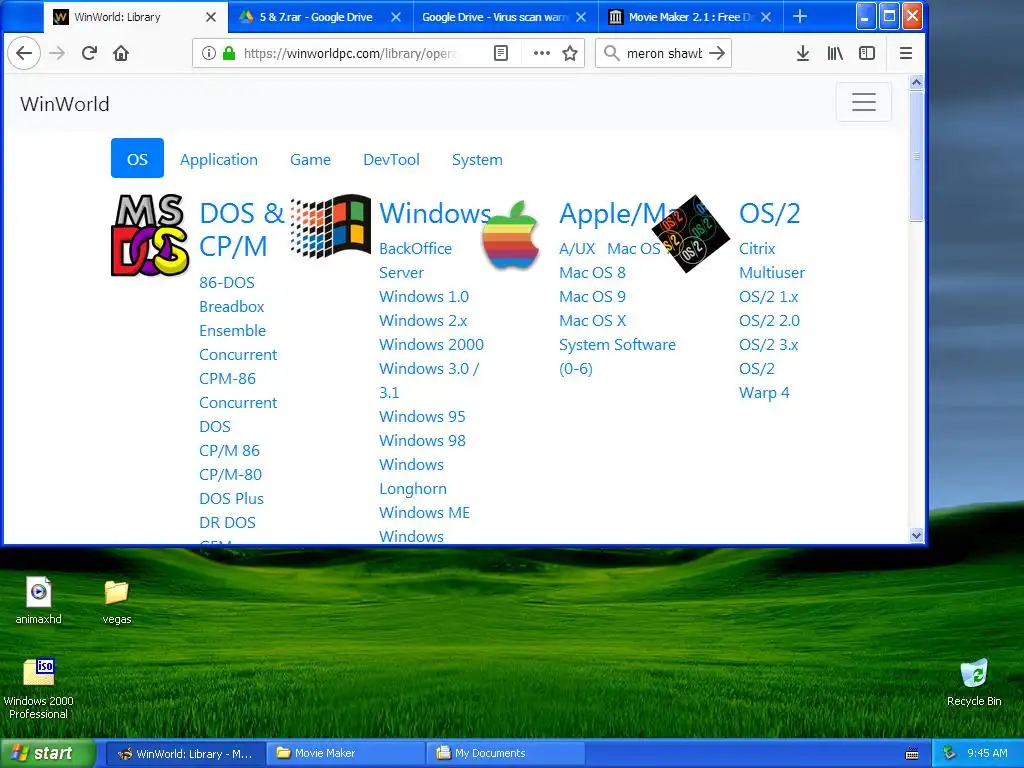The height and width of the screenshot is (768, 1024).
Task: Select the Recycle Bin icon
Action: [x=974, y=682]
